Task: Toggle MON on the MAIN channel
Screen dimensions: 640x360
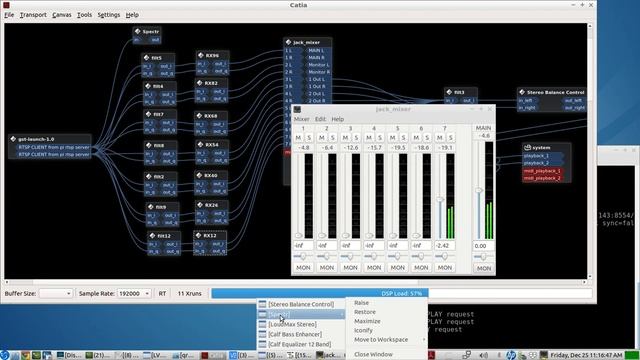Action: click(x=484, y=268)
